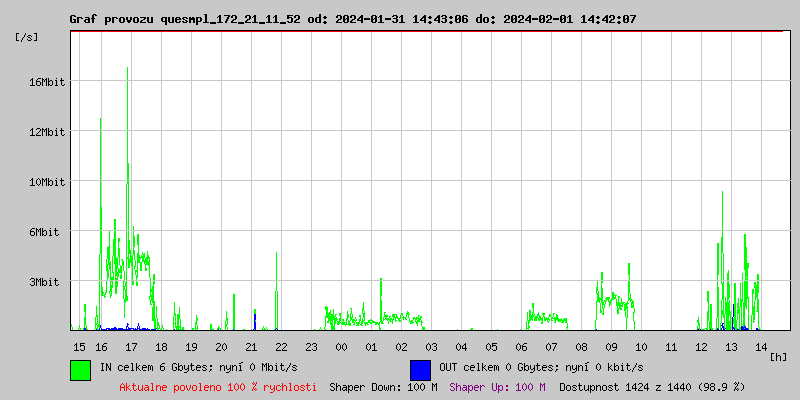
Task: Select the 12Mbit y-axis label
Action: [46, 132]
